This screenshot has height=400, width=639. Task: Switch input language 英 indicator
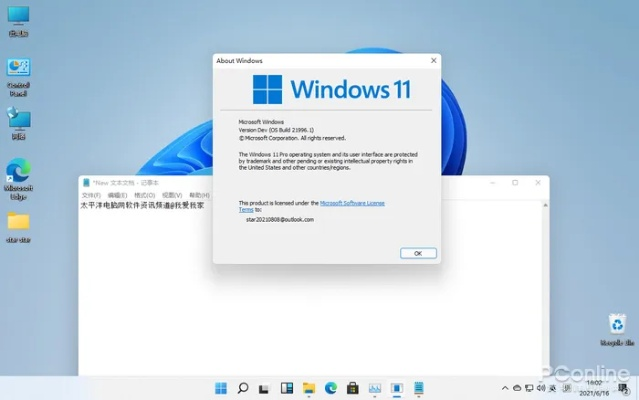coord(553,388)
